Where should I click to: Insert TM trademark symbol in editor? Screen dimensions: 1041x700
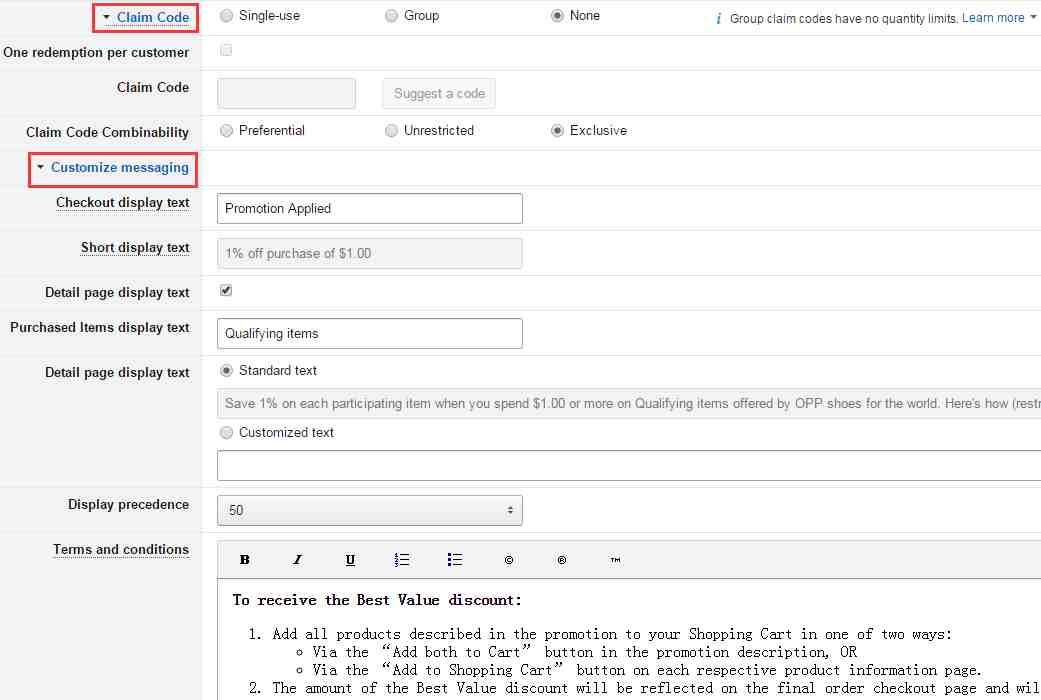[x=615, y=560]
